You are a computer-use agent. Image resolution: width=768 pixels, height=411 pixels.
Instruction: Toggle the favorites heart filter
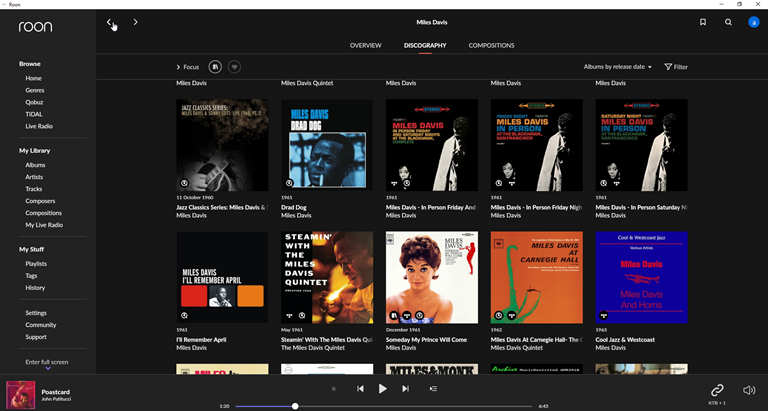click(235, 67)
